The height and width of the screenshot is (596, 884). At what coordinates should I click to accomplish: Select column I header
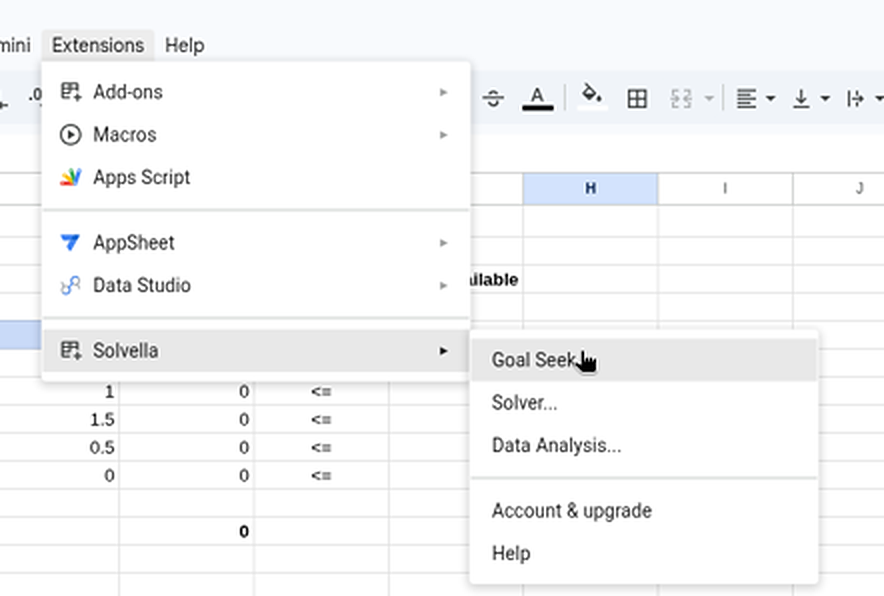click(725, 189)
